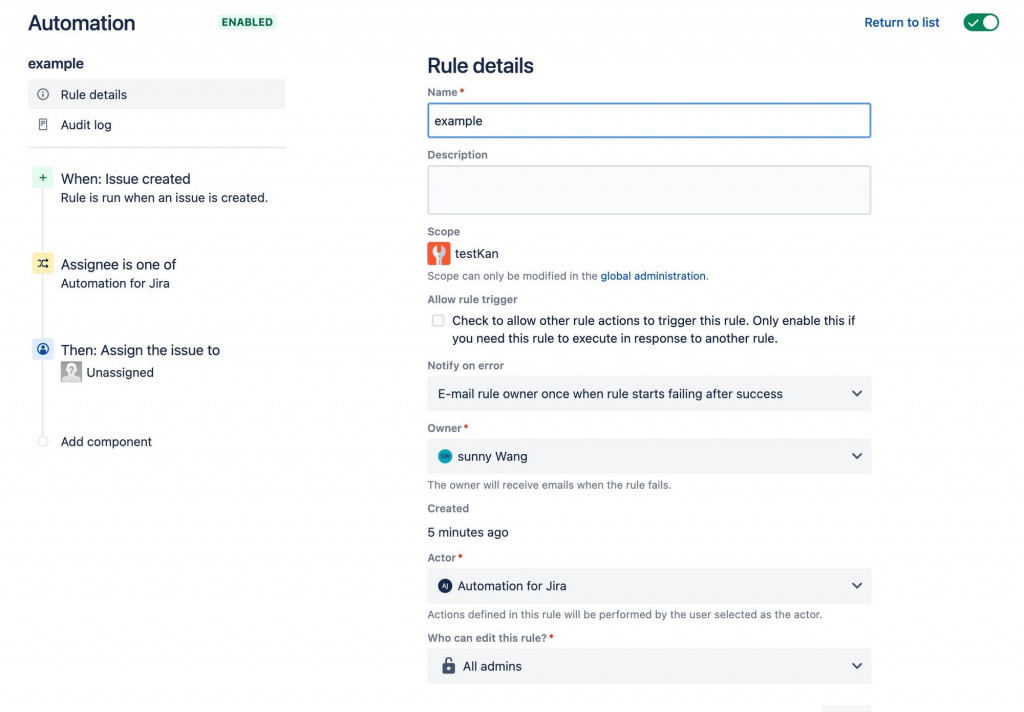
Task: Click the Add component circle icon
Action: click(x=43, y=441)
